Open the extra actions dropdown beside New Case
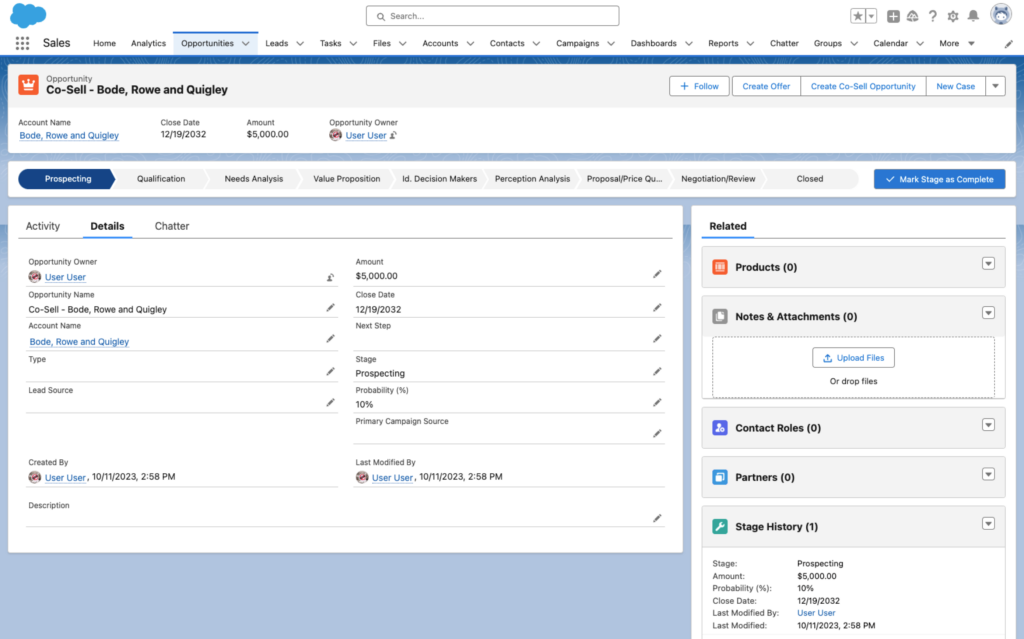 coord(996,86)
